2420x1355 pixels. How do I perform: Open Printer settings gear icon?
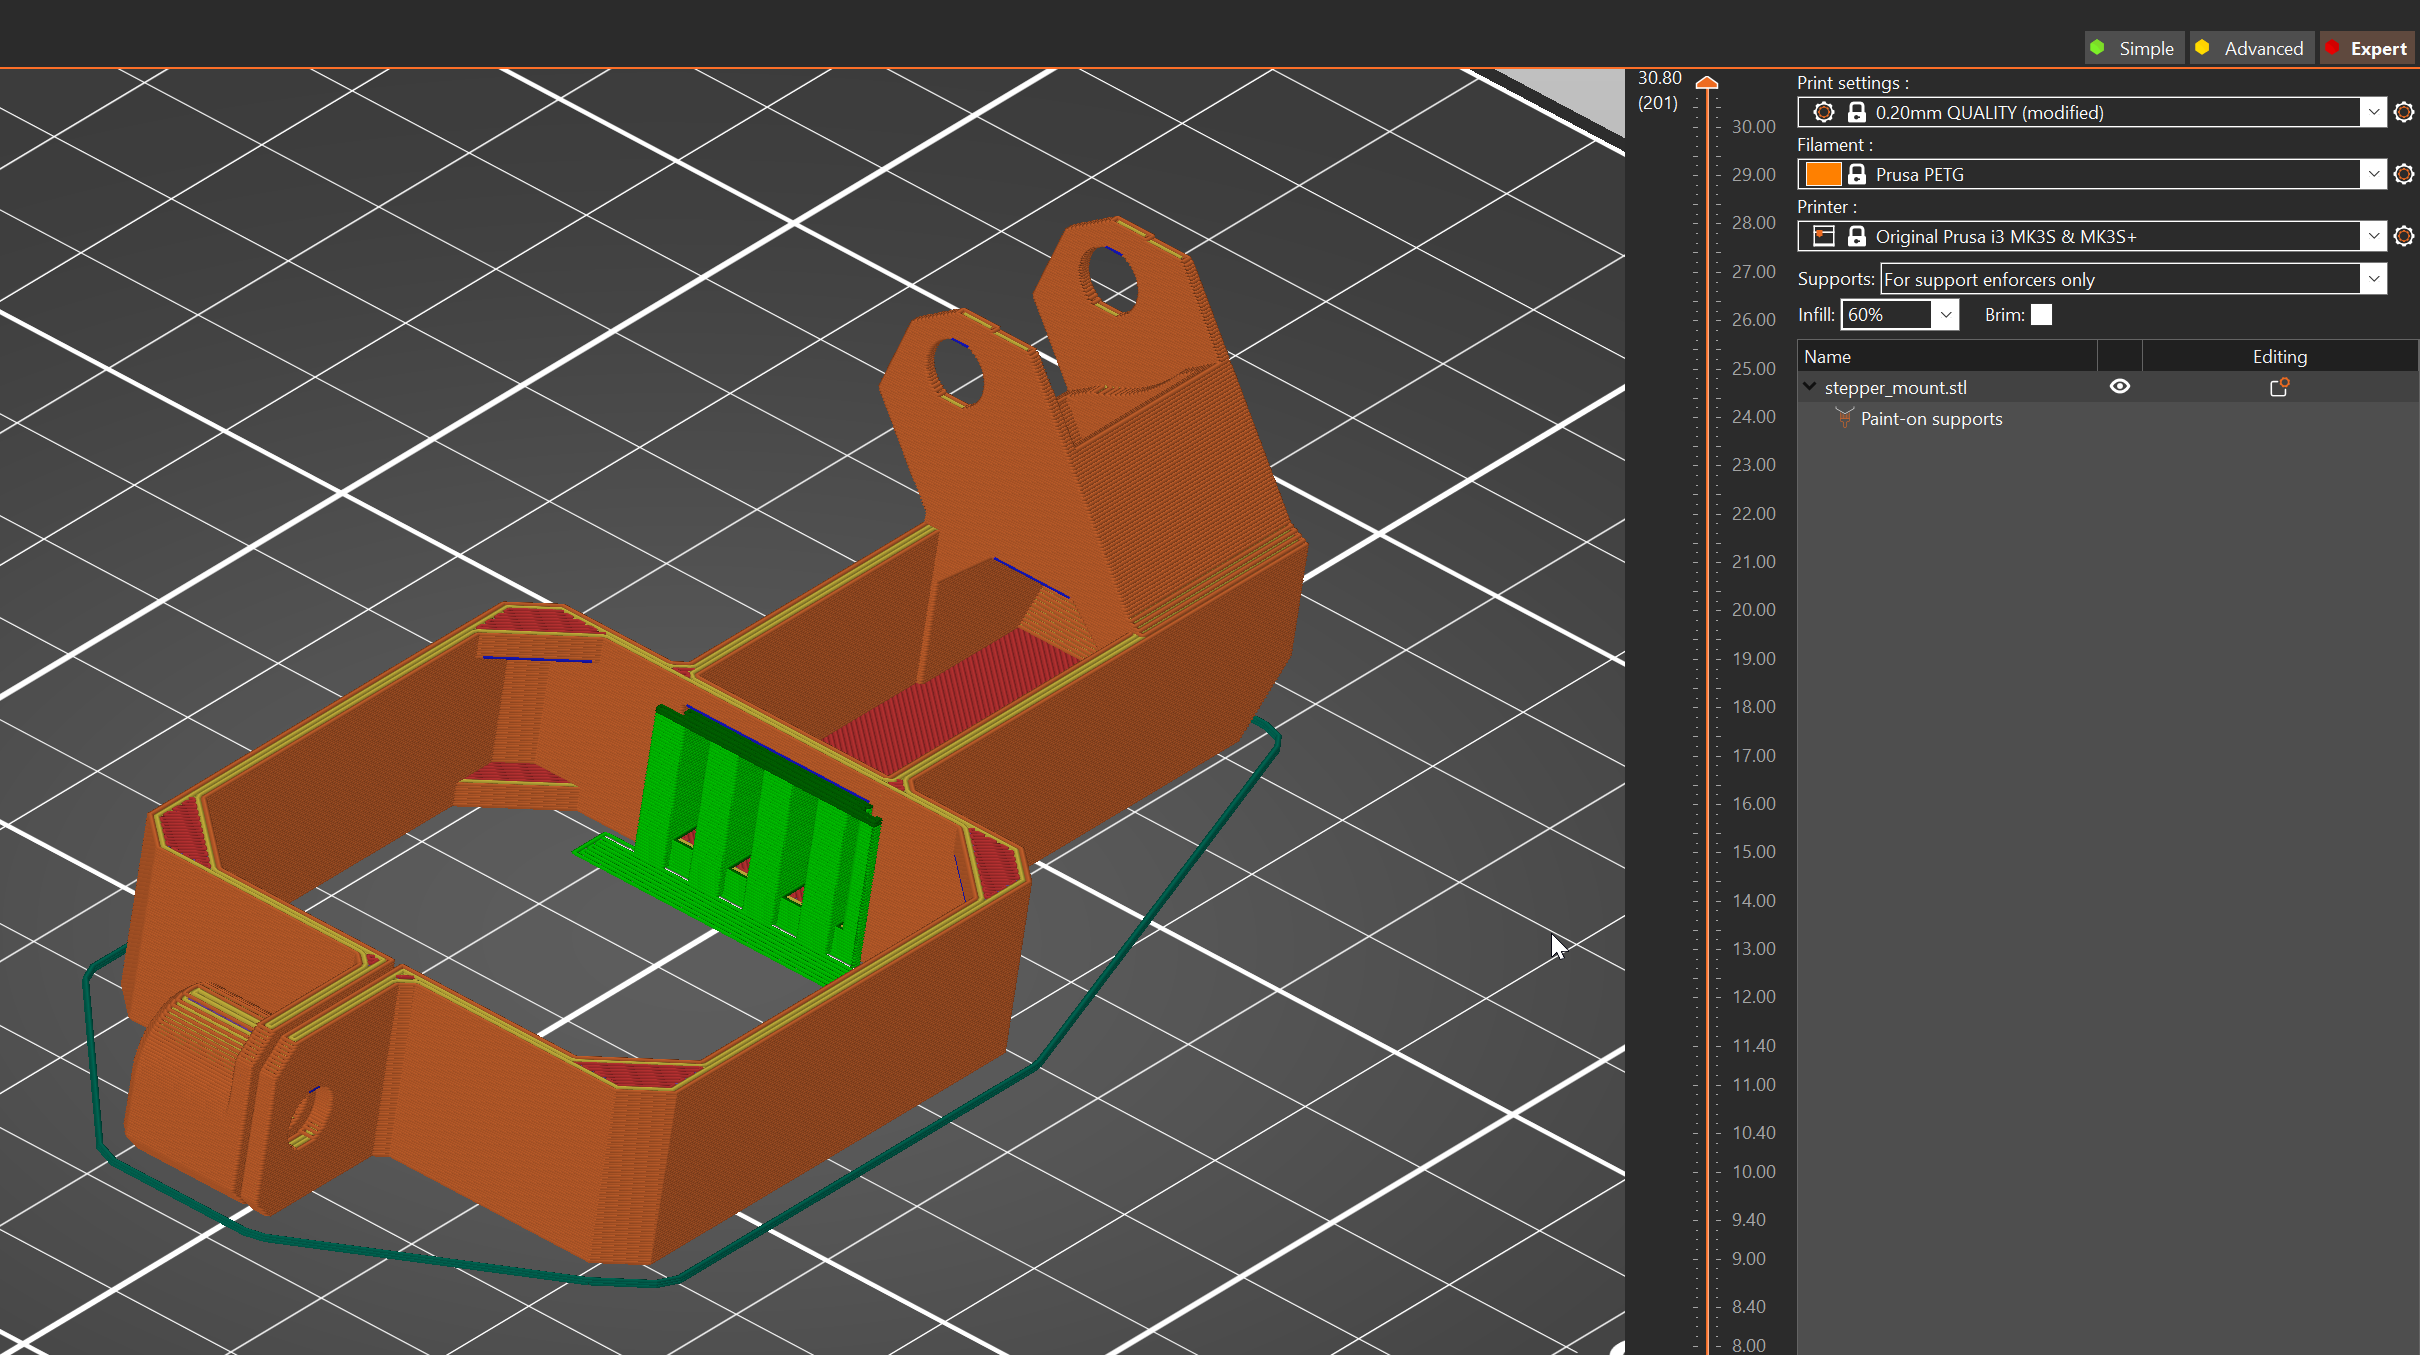(x=2404, y=236)
